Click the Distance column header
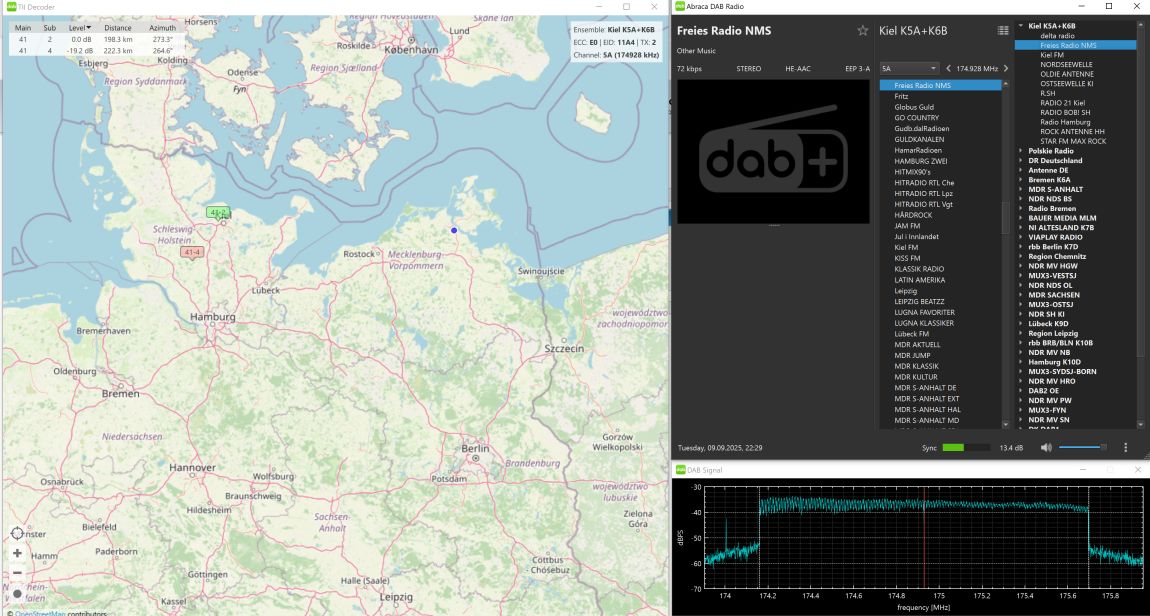The image size is (1150, 616). coord(118,28)
